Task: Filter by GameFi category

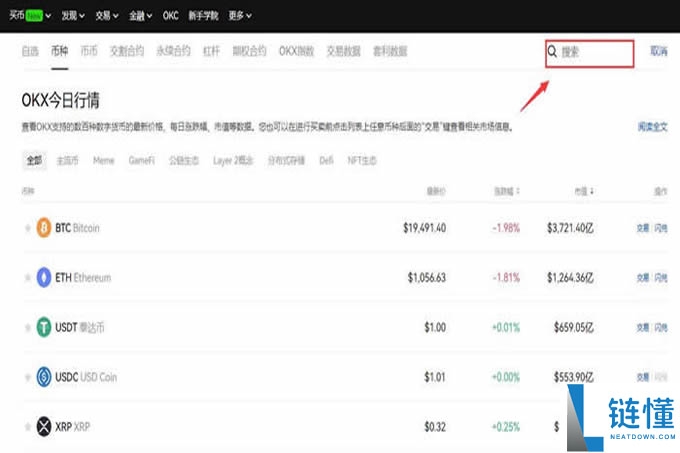Action: pyautogui.click(x=141, y=160)
